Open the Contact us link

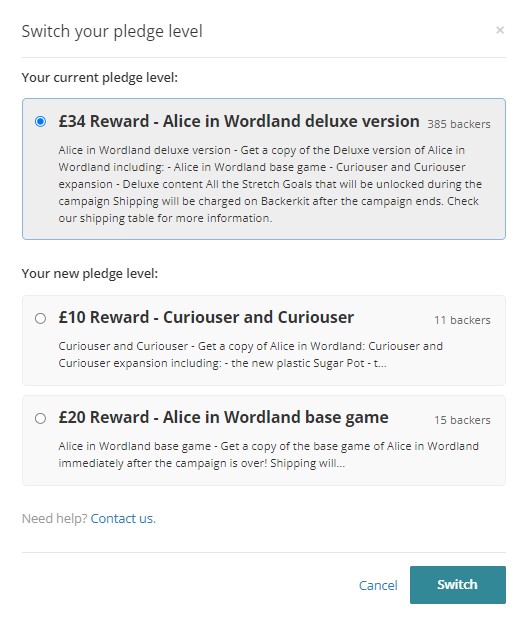click(123, 518)
